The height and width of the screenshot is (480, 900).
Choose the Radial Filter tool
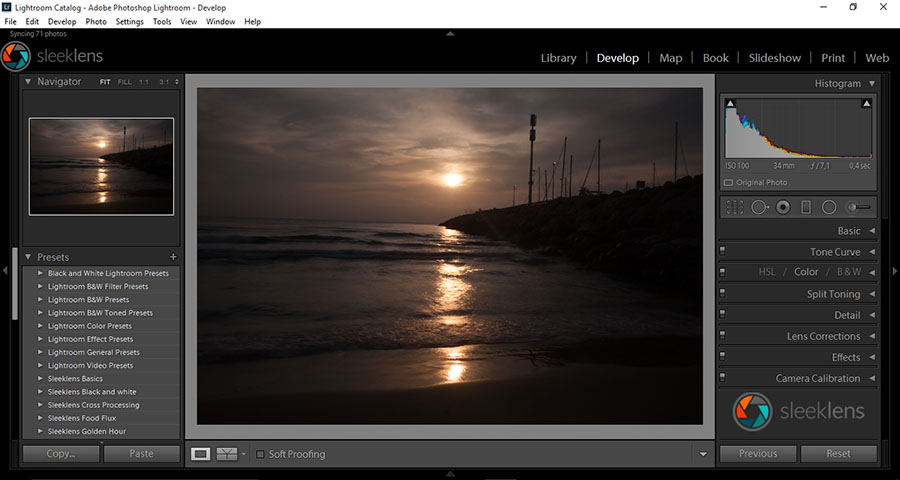[x=829, y=207]
